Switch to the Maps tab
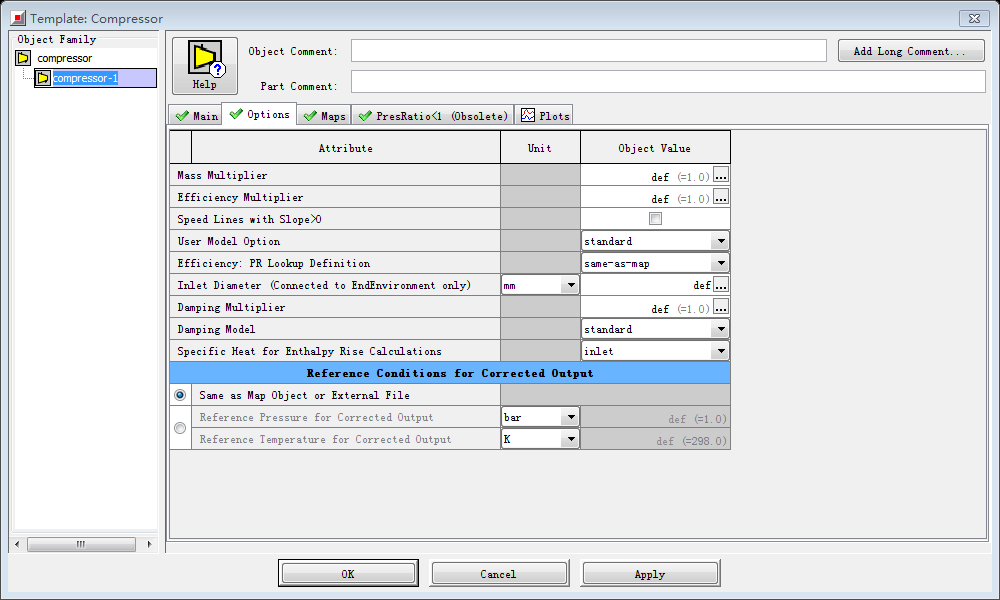 (x=324, y=116)
